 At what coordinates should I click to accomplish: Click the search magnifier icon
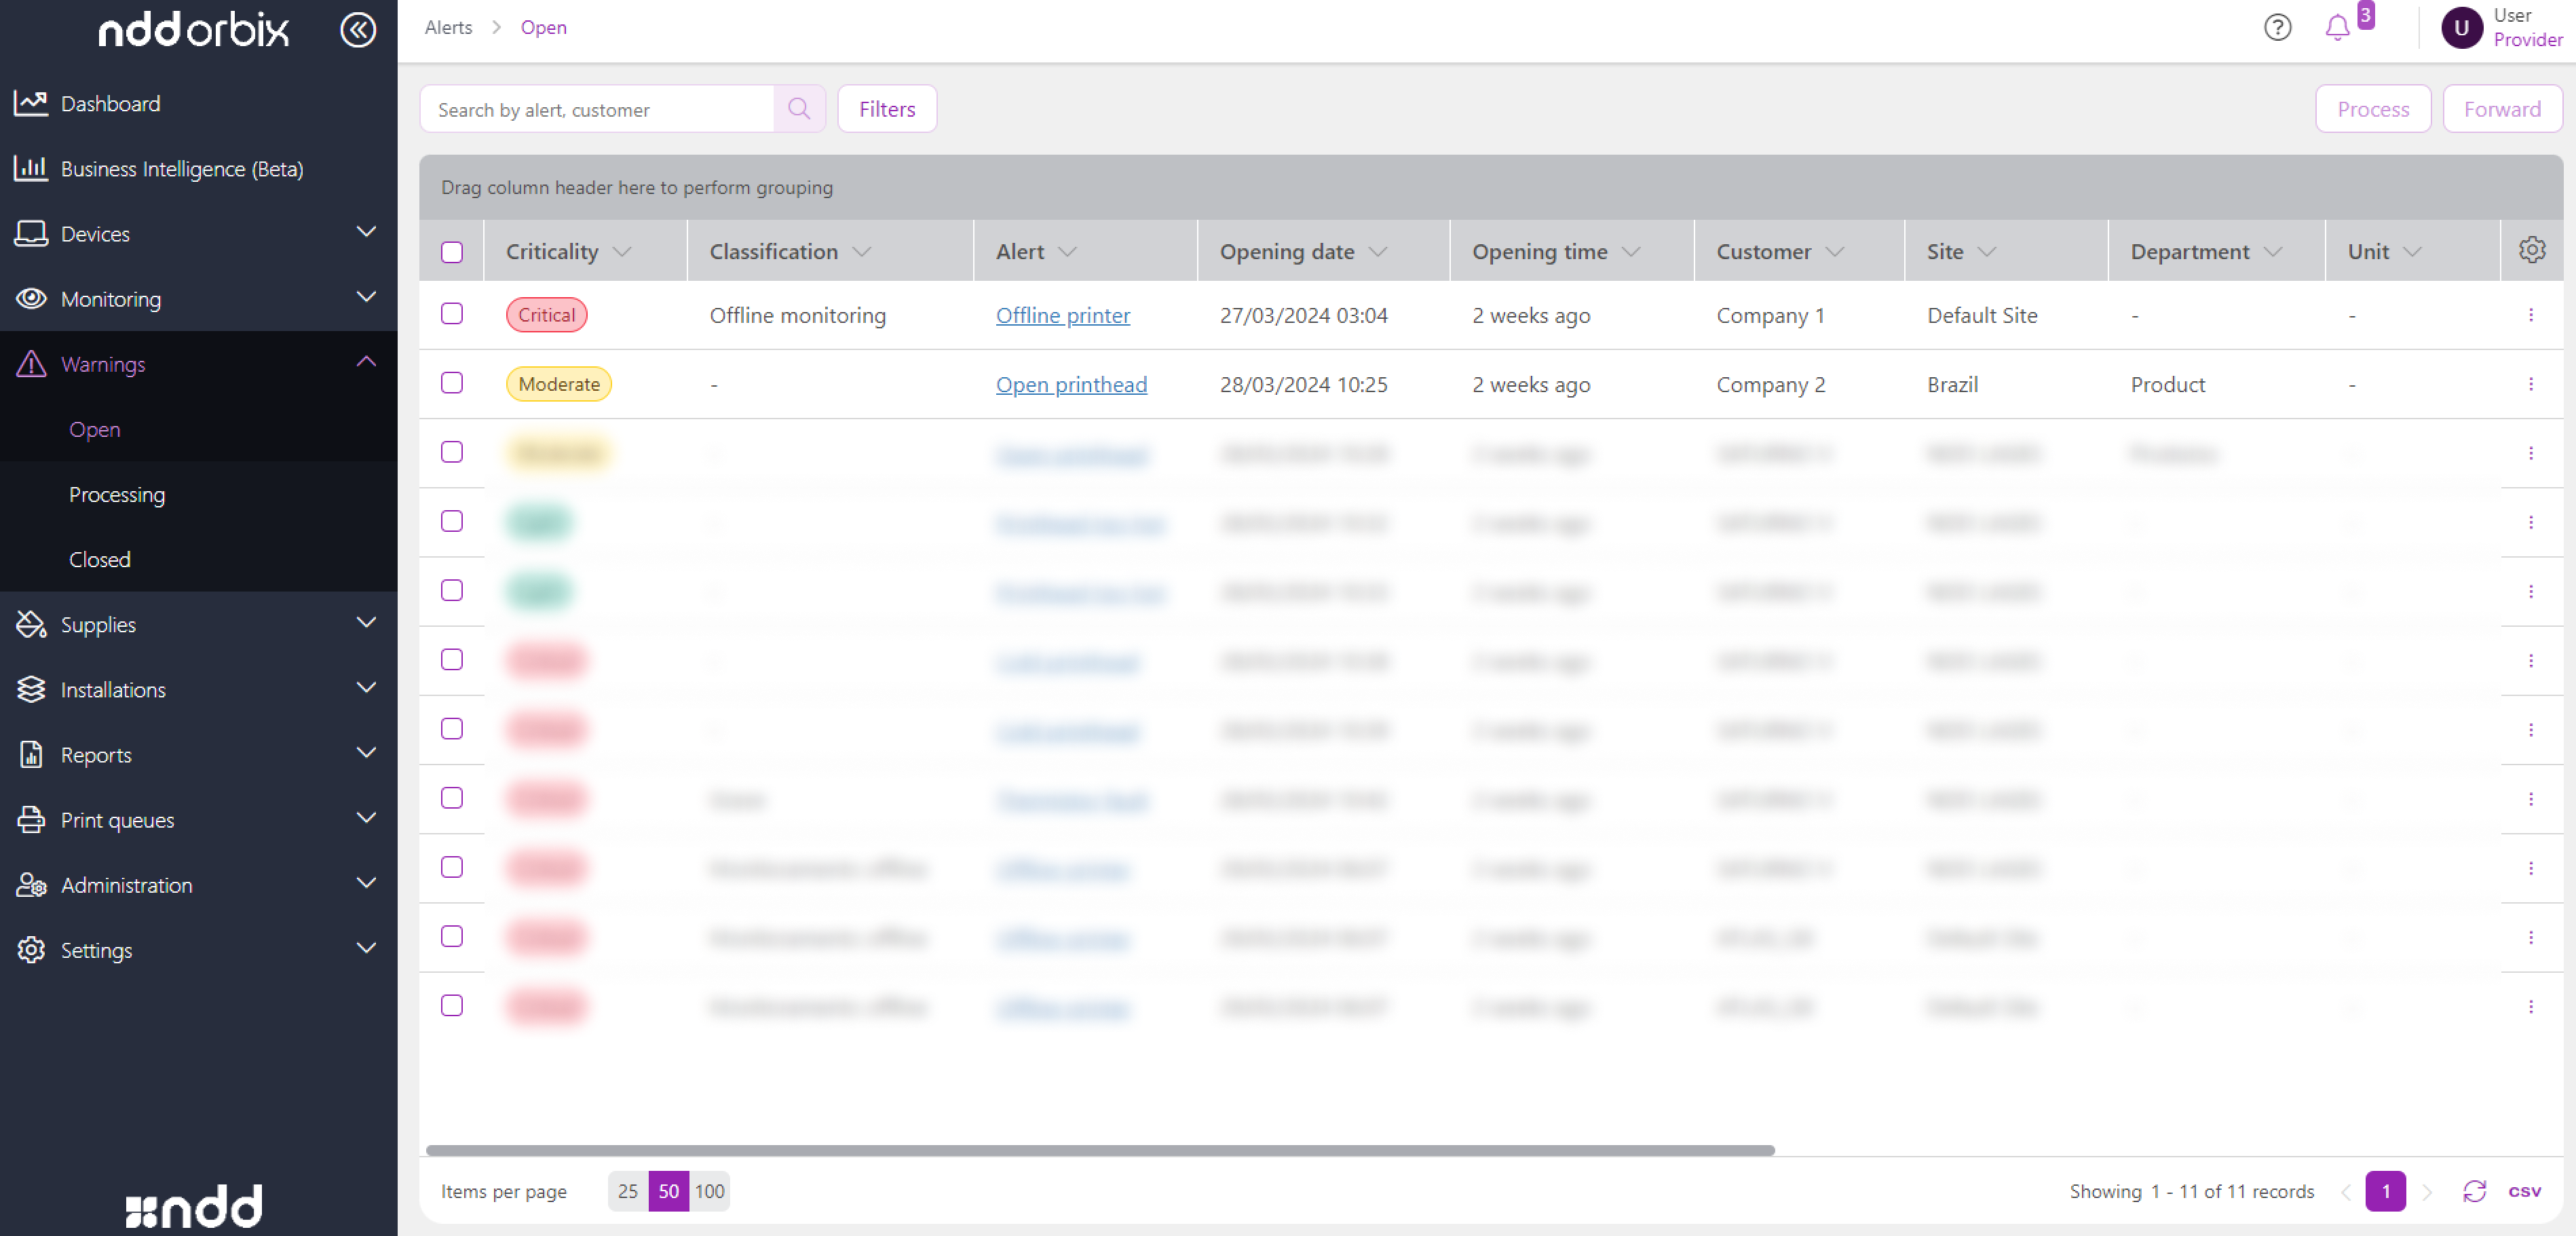click(x=798, y=109)
